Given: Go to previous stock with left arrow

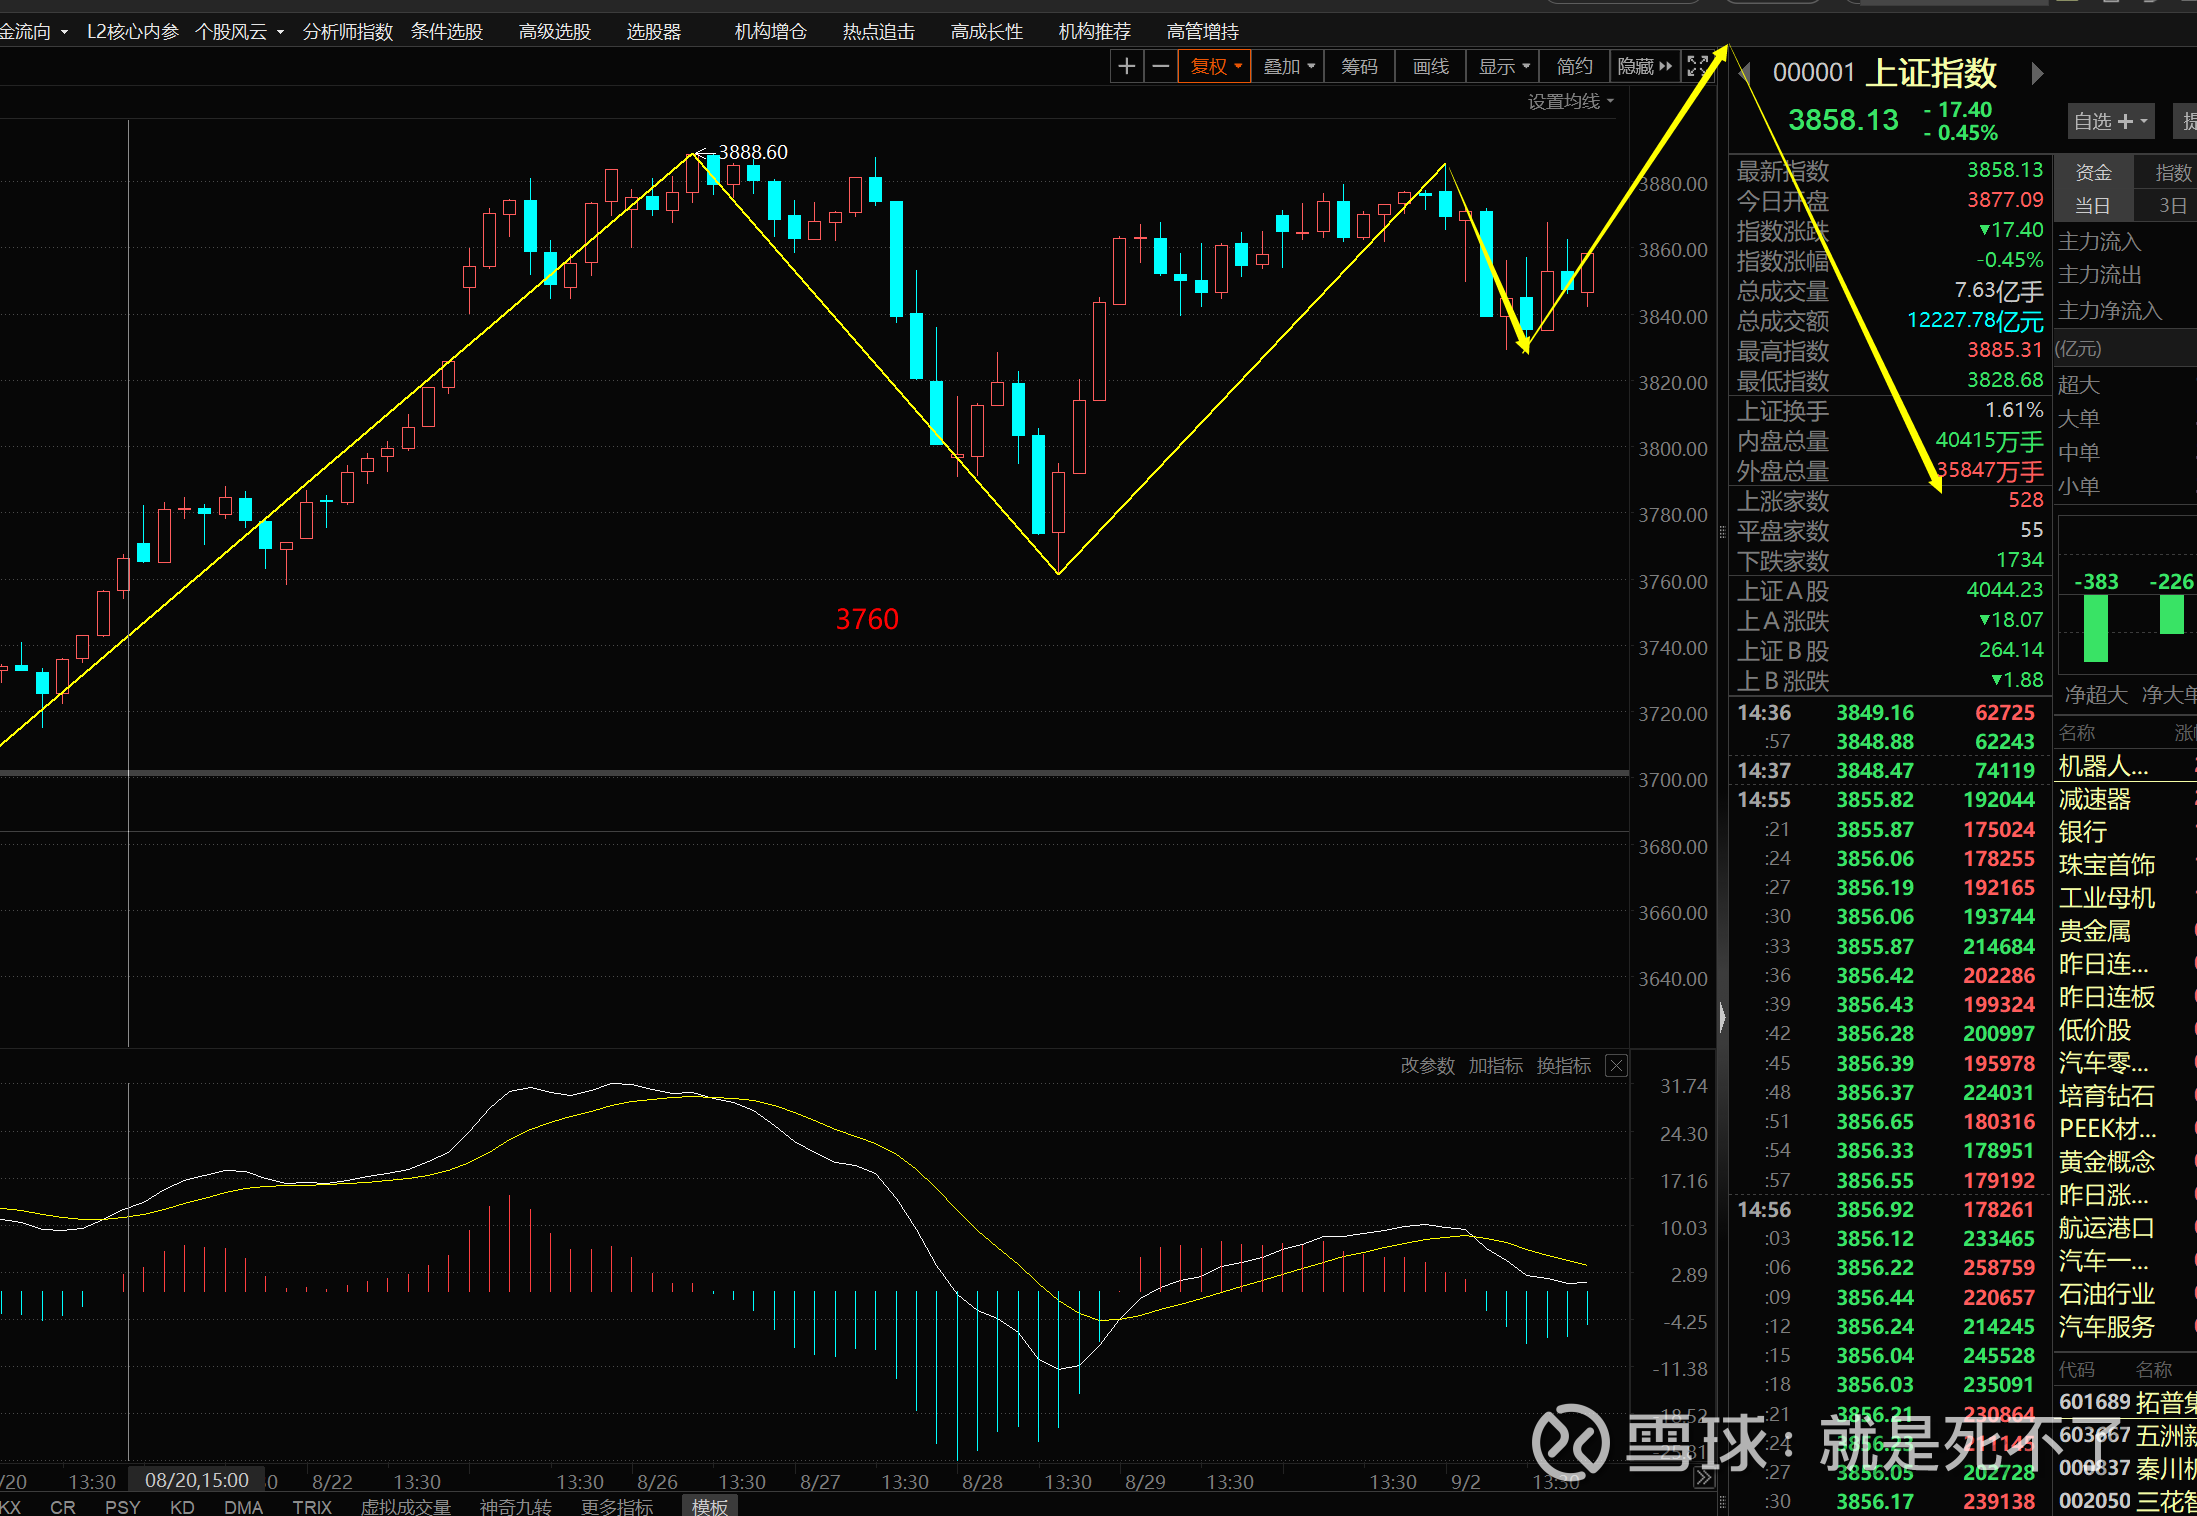Looking at the screenshot, I should tap(1745, 73).
